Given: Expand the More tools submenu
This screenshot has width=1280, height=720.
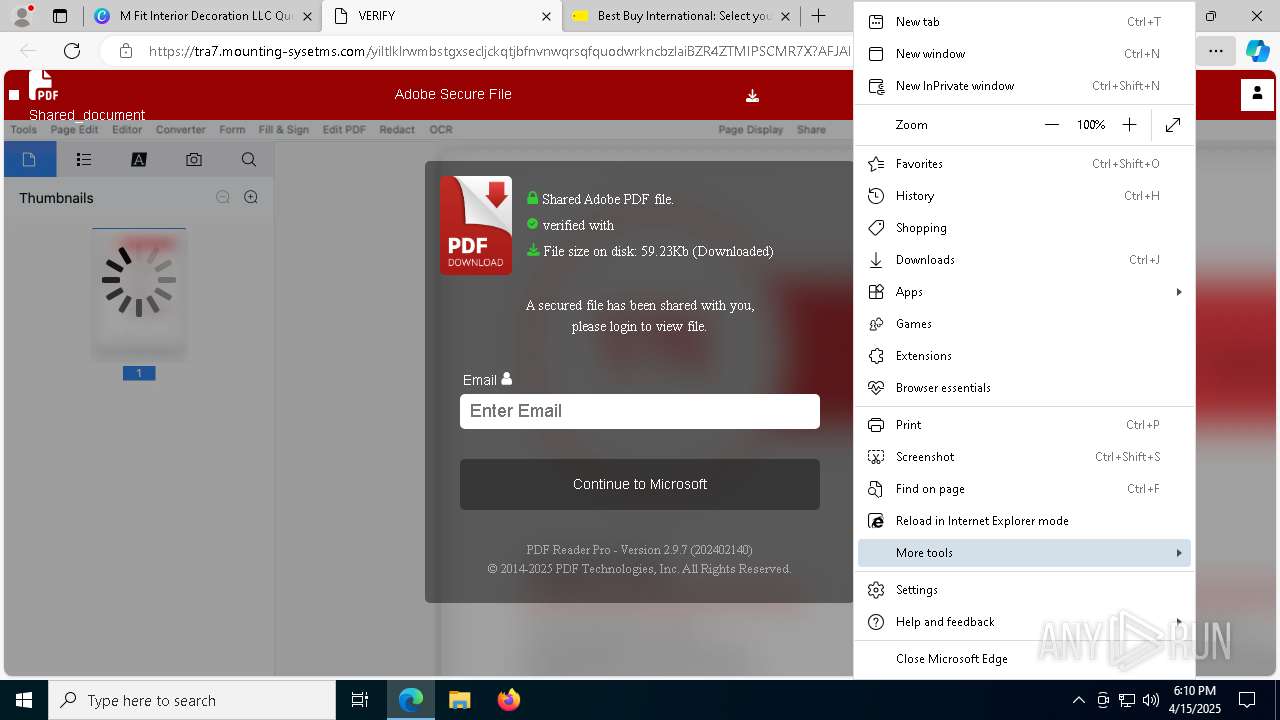Looking at the screenshot, I should [x=1024, y=553].
